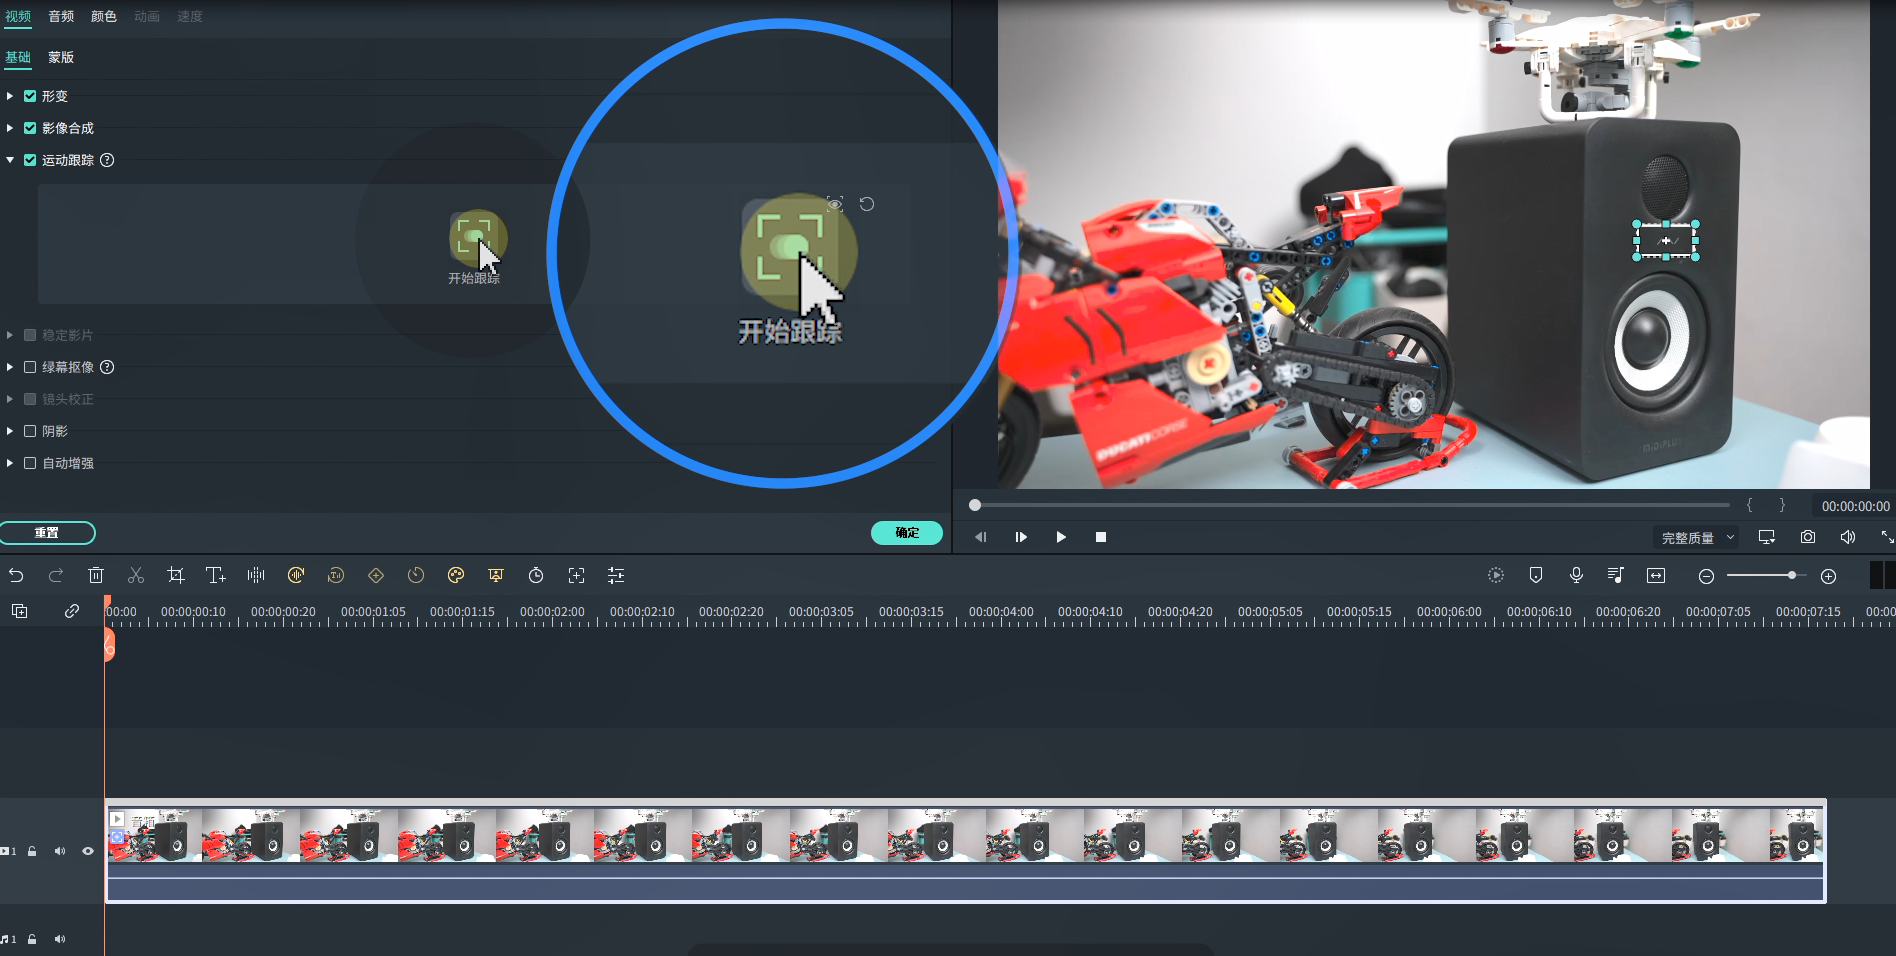The height and width of the screenshot is (956, 1896).
Task: Lock the audio track with lock icon
Action: [x=32, y=939]
